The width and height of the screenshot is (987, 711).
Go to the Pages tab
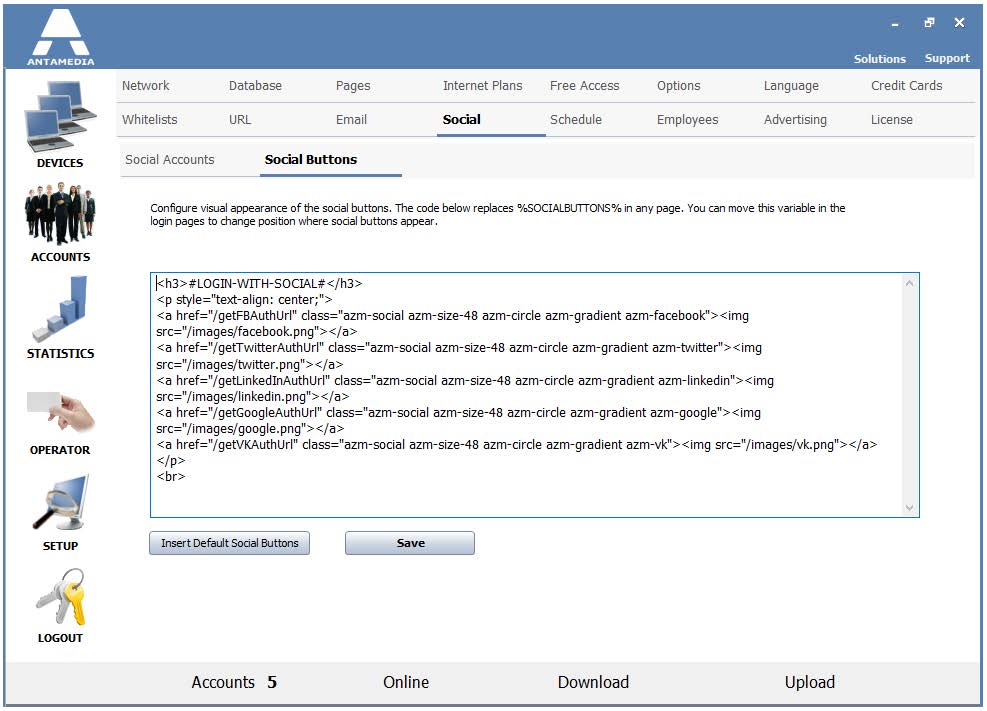(x=353, y=86)
